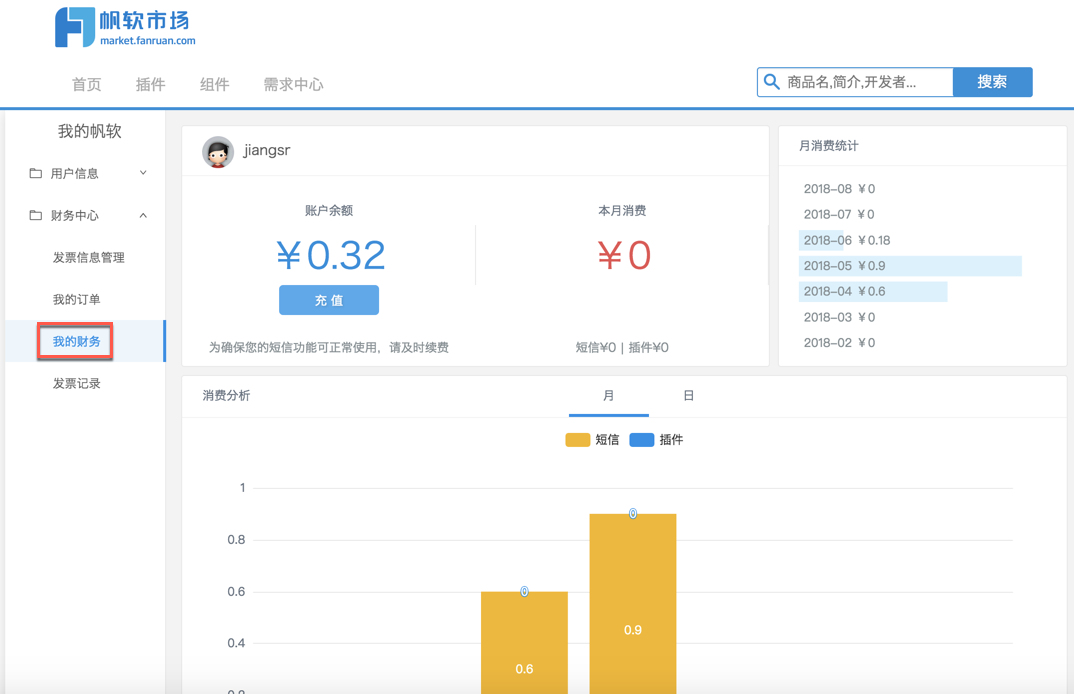Click the 2018-02 ¥0 row
The image size is (1074, 694).
[839, 343]
